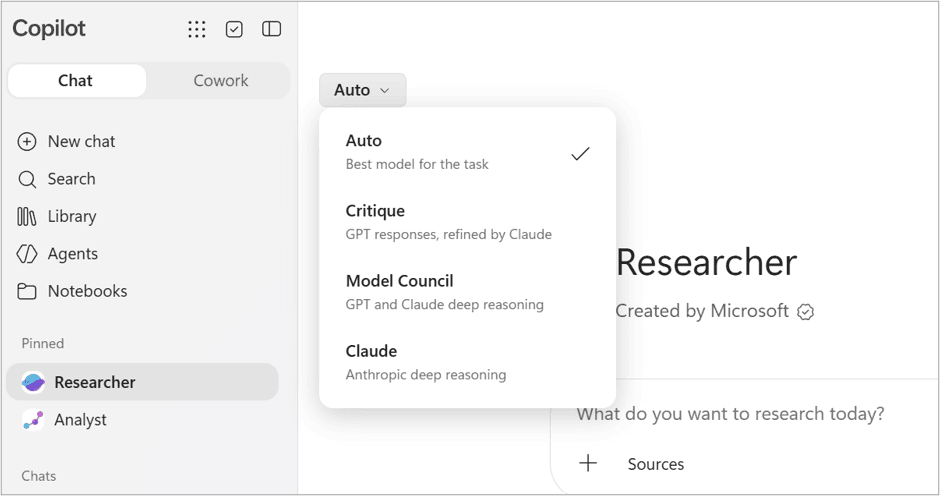
Task: Click the Sources button
Action: tap(655, 464)
